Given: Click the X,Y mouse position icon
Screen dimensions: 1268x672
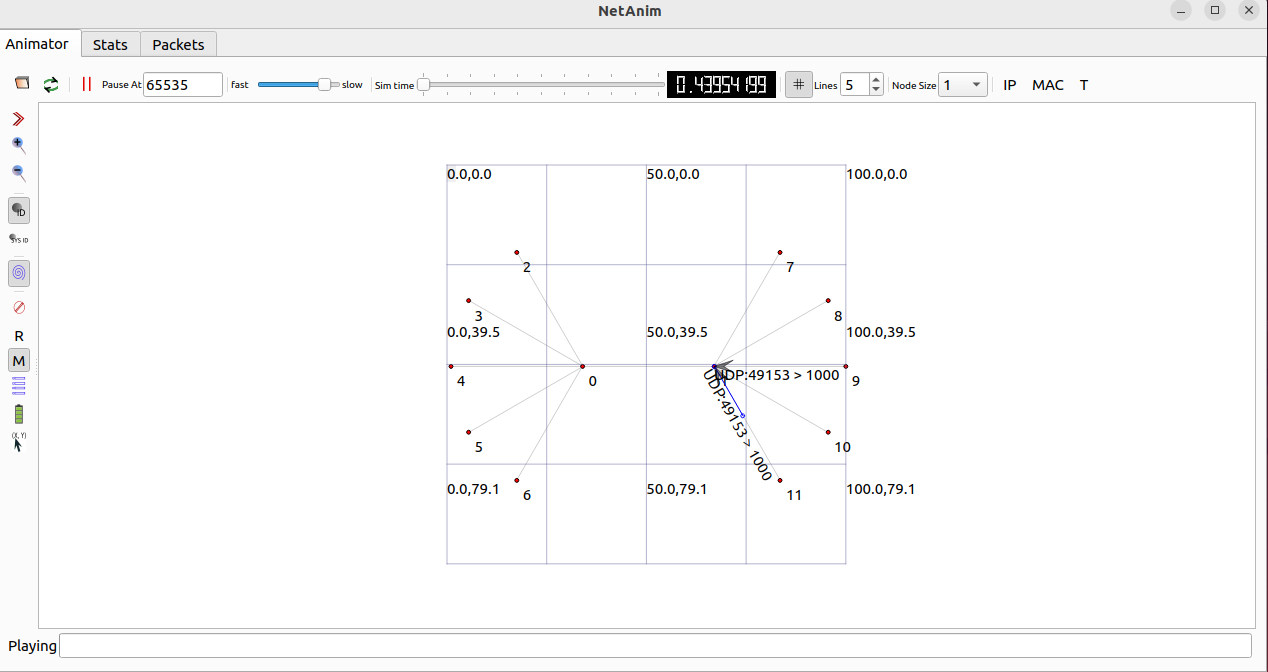Looking at the screenshot, I should (18, 442).
